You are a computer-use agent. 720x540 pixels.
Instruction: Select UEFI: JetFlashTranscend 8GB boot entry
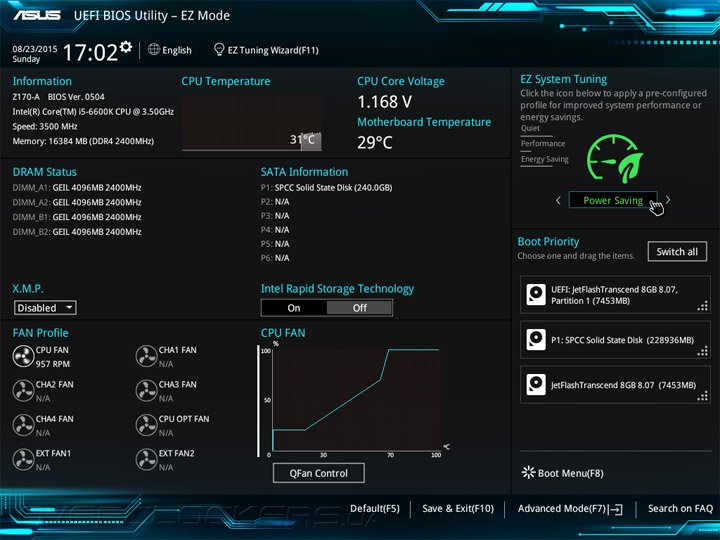tap(615, 295)
